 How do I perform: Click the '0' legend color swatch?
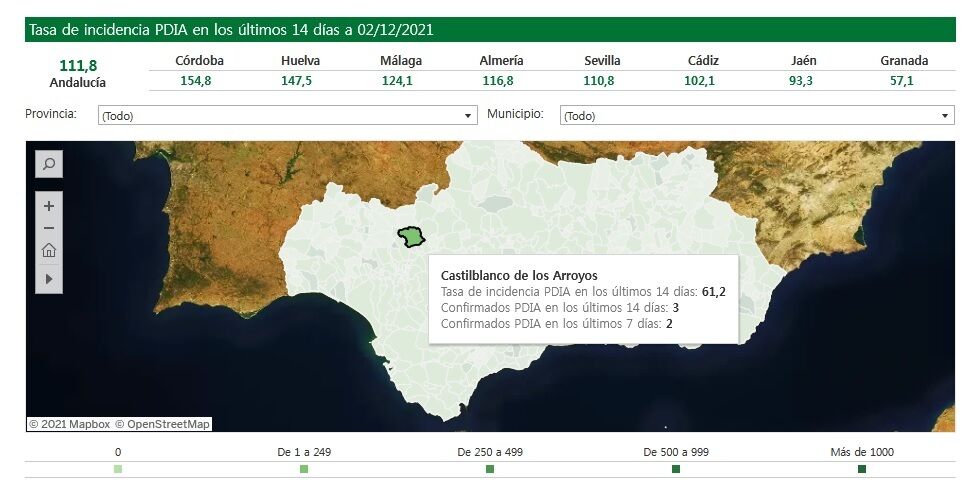pos(118,469)
